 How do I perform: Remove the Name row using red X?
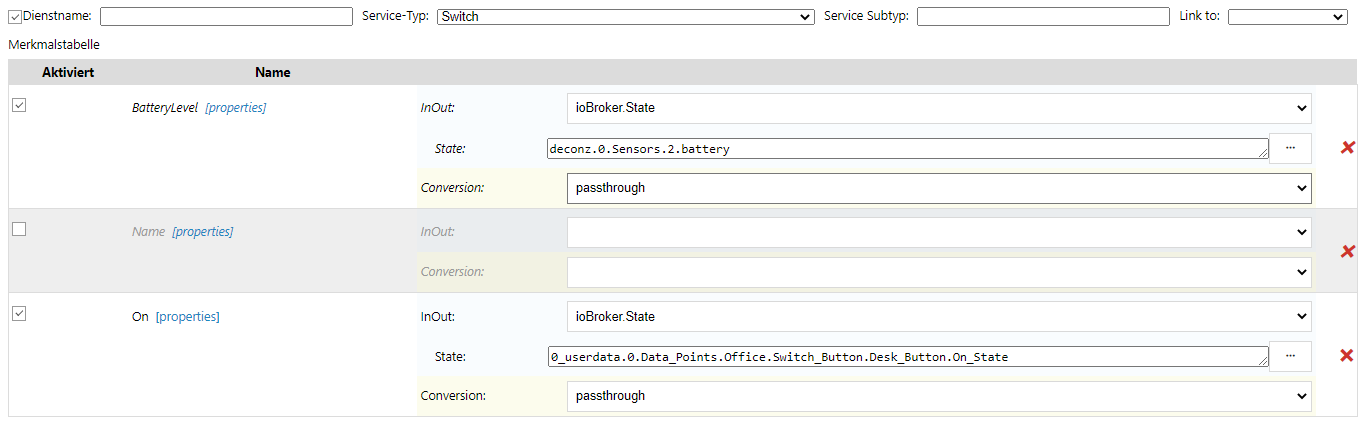(x=1347, y=251)
